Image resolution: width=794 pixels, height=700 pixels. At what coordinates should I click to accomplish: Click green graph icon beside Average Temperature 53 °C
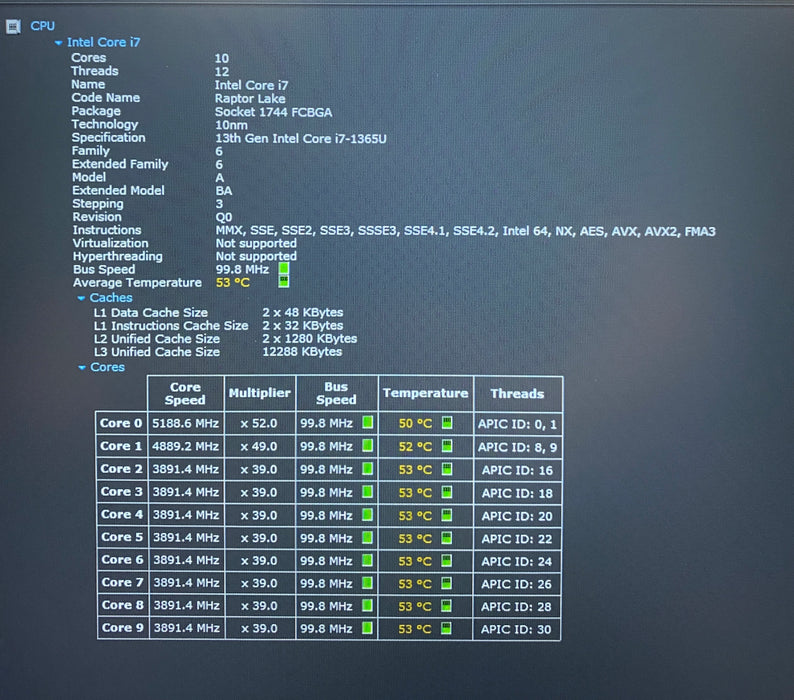284,282
